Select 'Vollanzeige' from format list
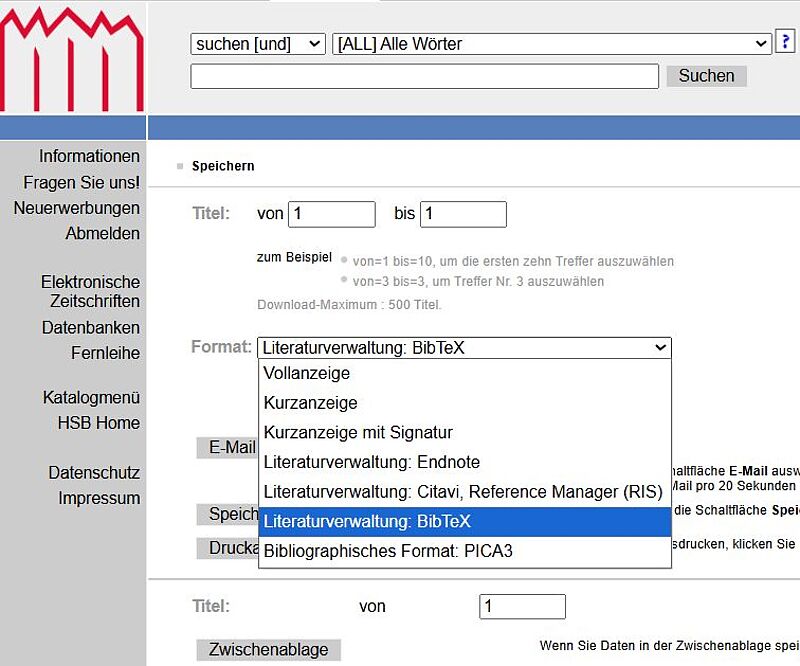The image size is (800, 666). coord(307,373)
